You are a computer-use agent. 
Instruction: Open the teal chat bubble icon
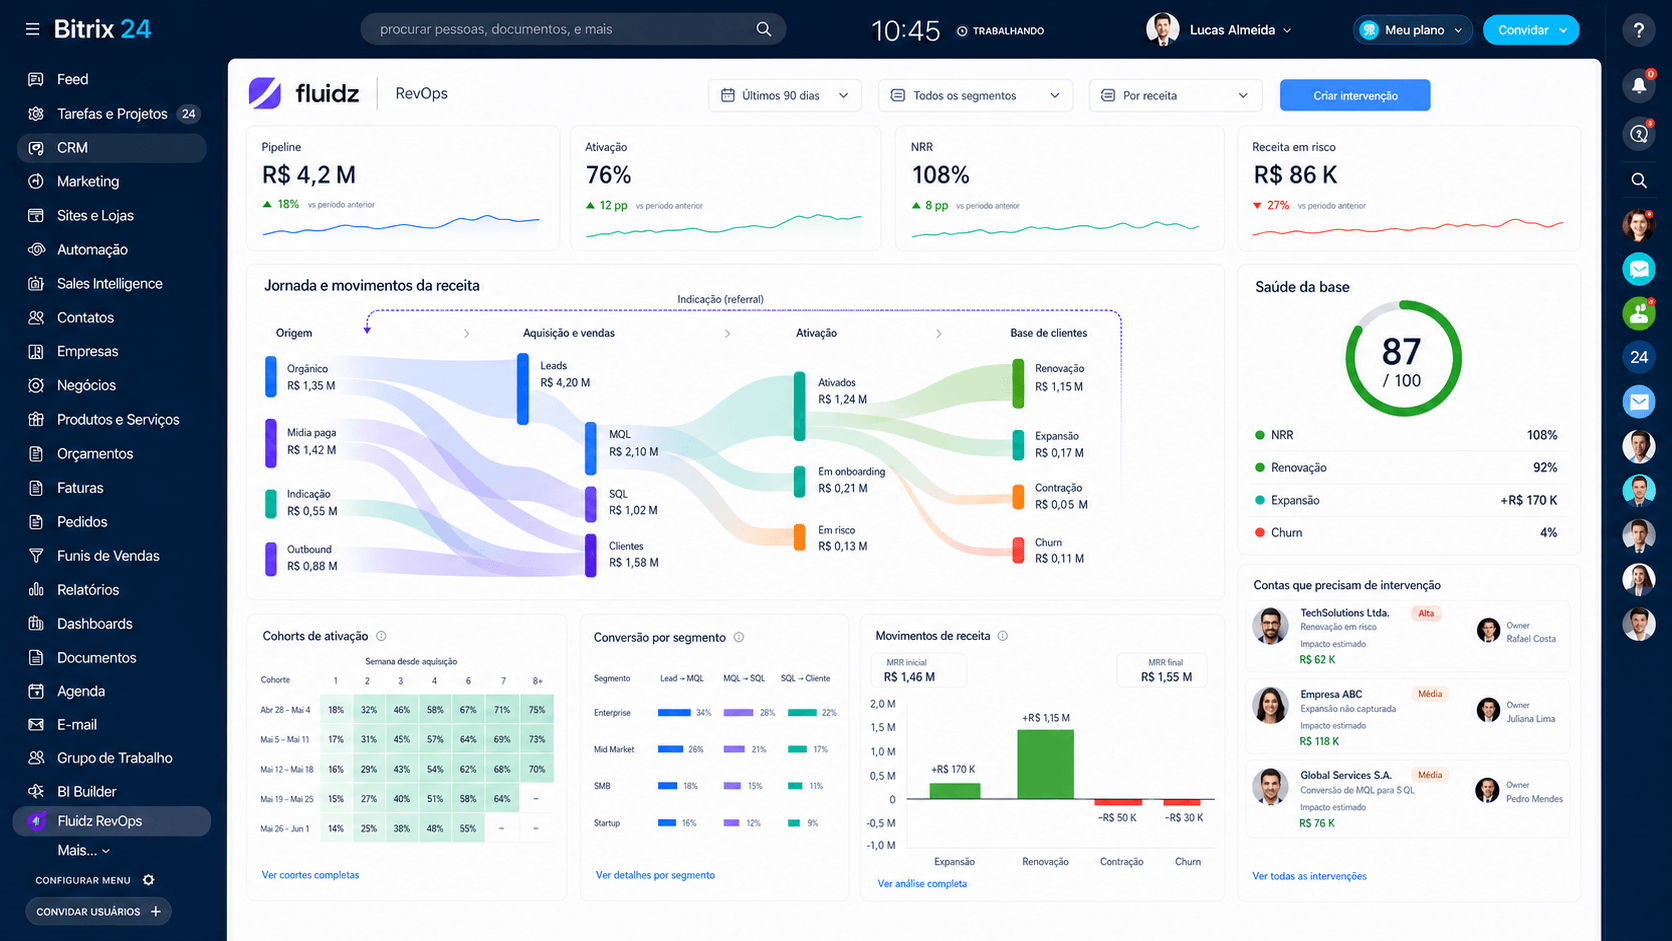[1638, 268]
